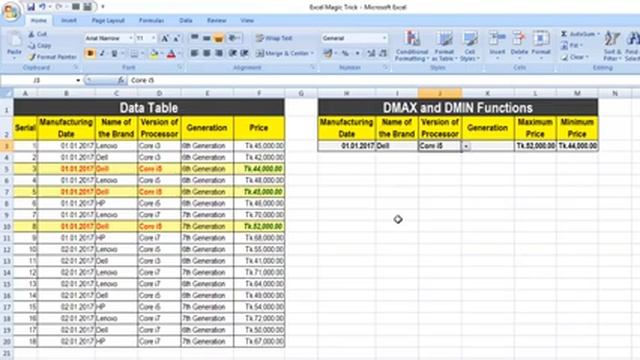The height and width of the screenshot is (360, 640).
Task: Open Sort & Filter menu
Action: pos(612,46)
